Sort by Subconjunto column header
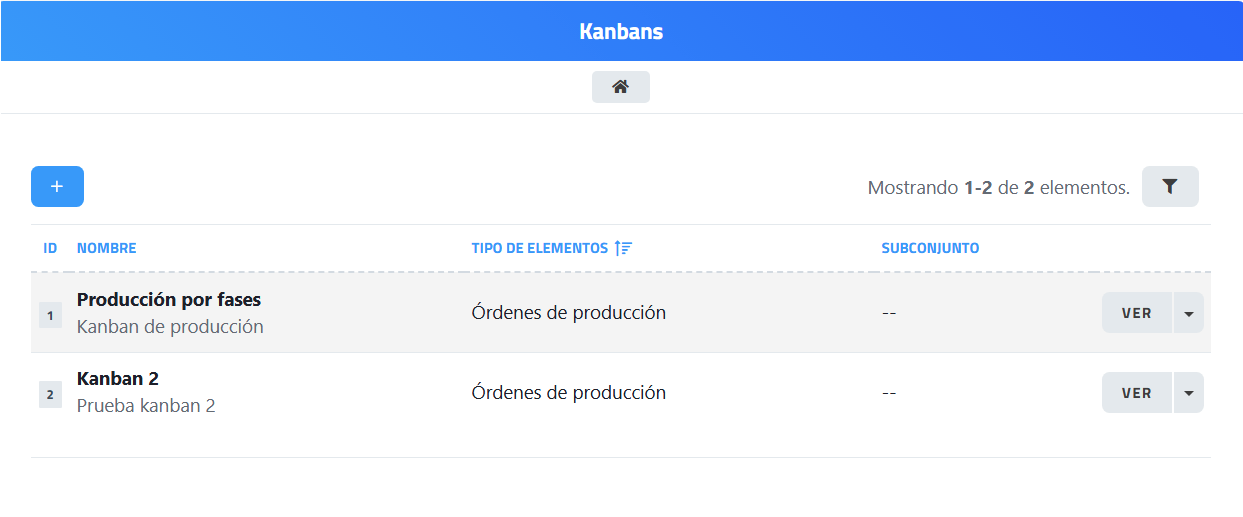 tap(930, 248)
